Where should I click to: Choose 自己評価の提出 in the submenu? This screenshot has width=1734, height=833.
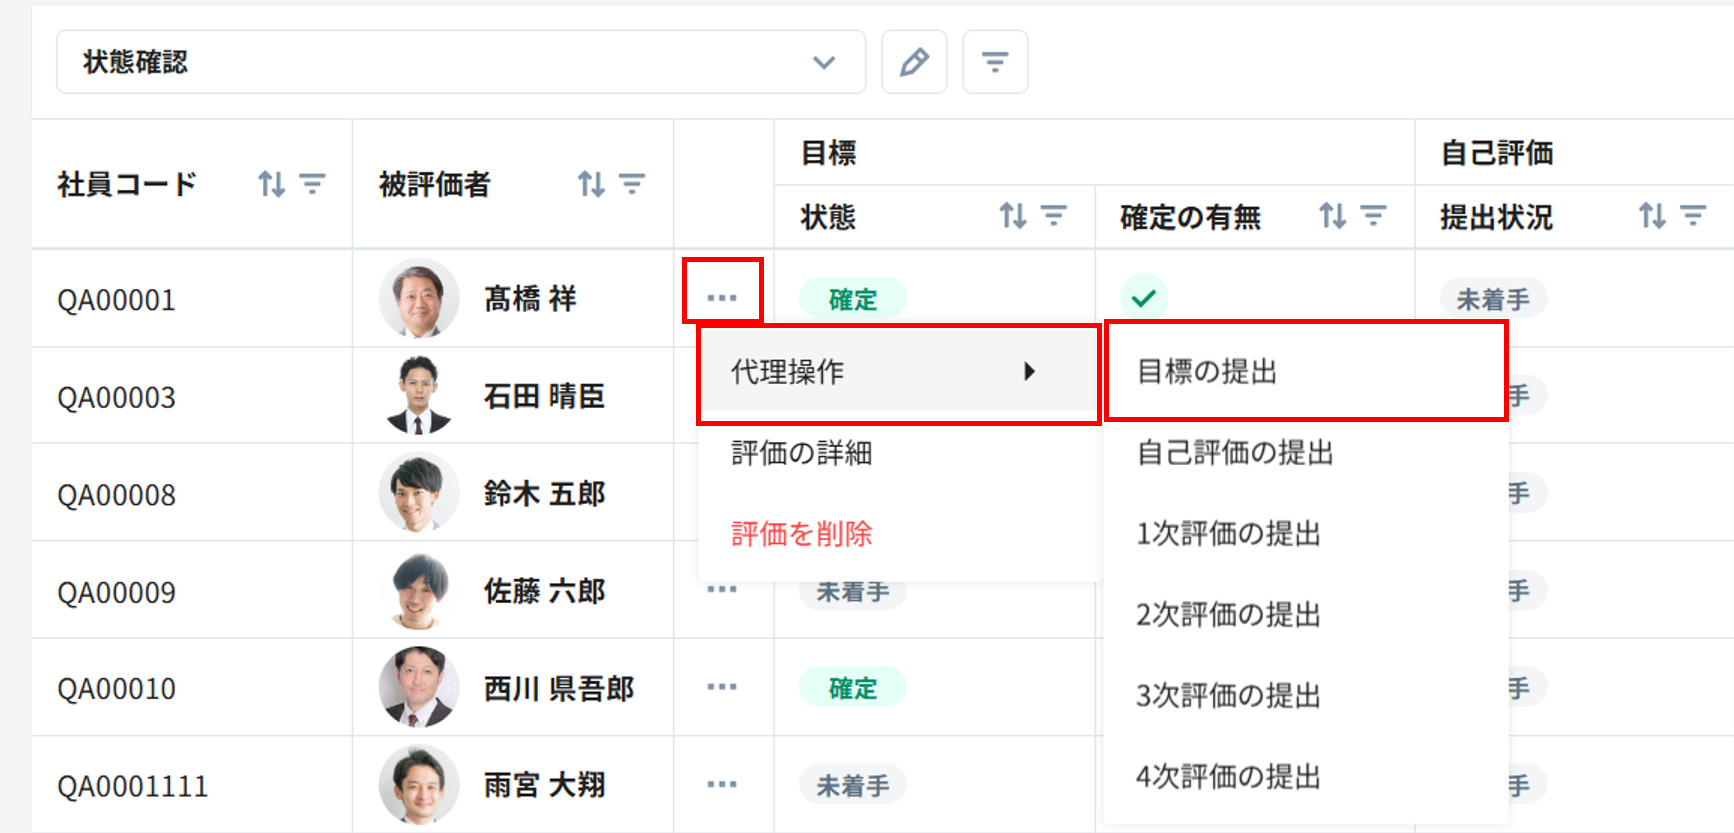click(x=1236, y=453)
